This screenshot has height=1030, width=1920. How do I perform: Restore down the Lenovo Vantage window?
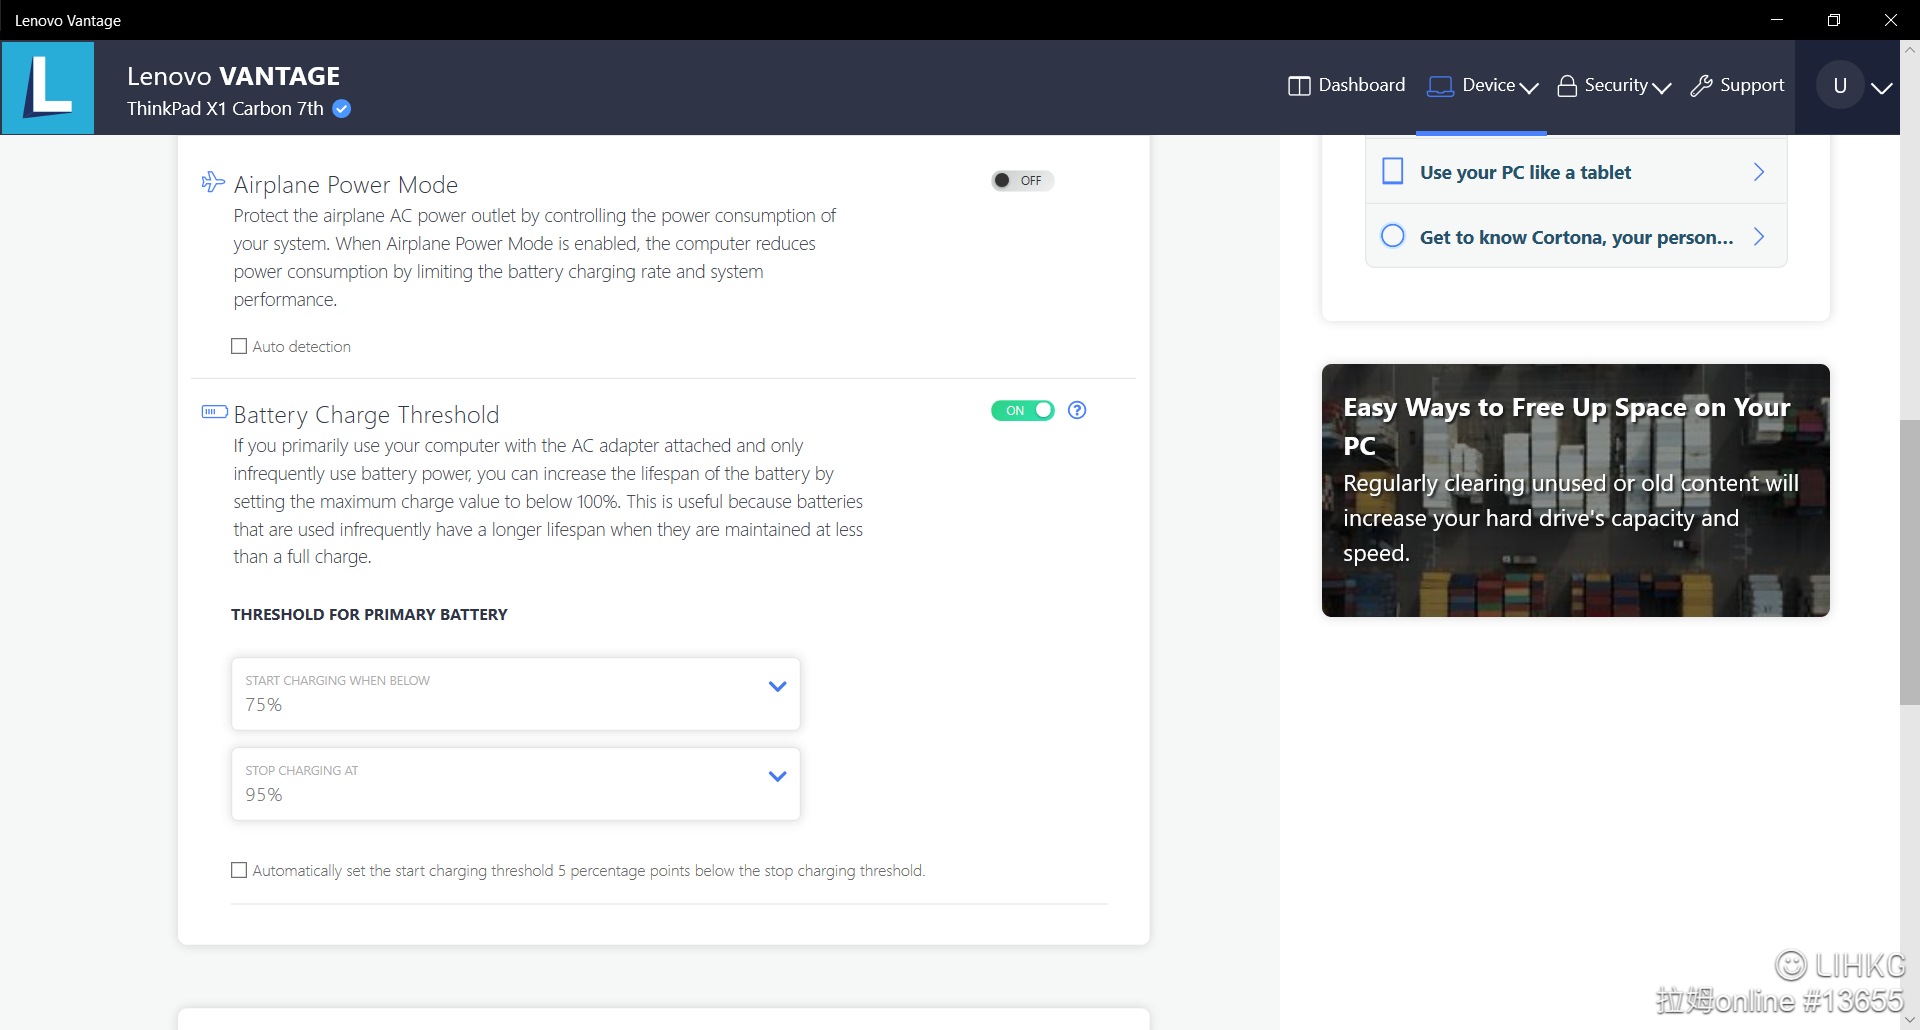pos(1834,20)
